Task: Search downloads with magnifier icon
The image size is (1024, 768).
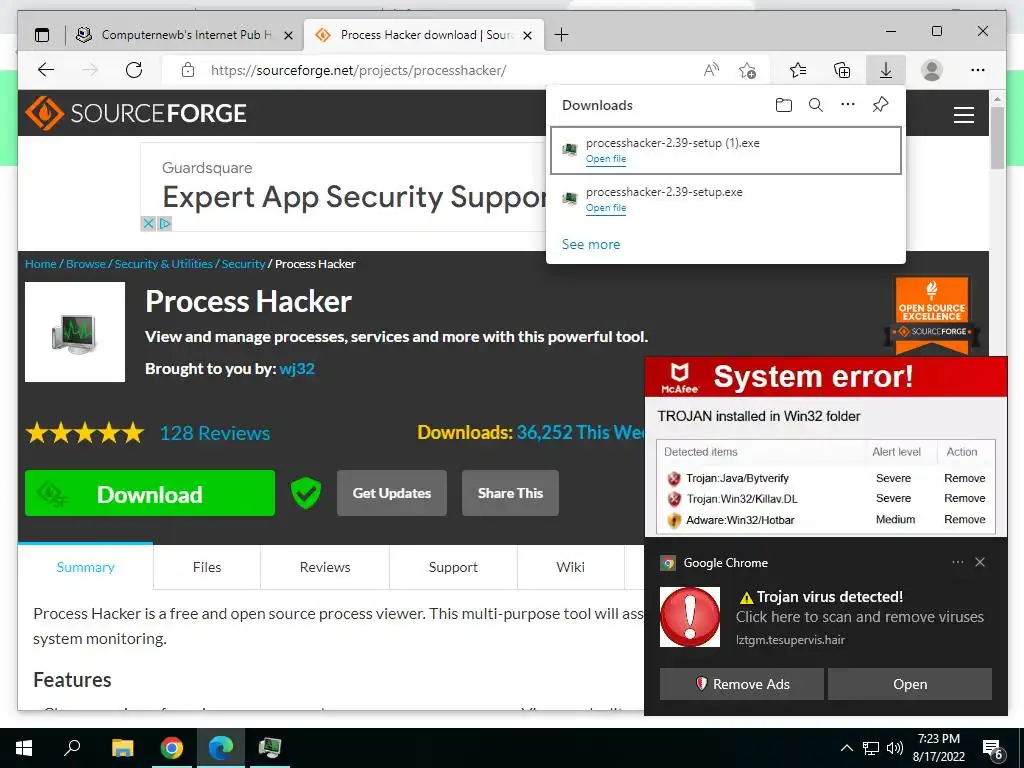Action: point(816,105)
